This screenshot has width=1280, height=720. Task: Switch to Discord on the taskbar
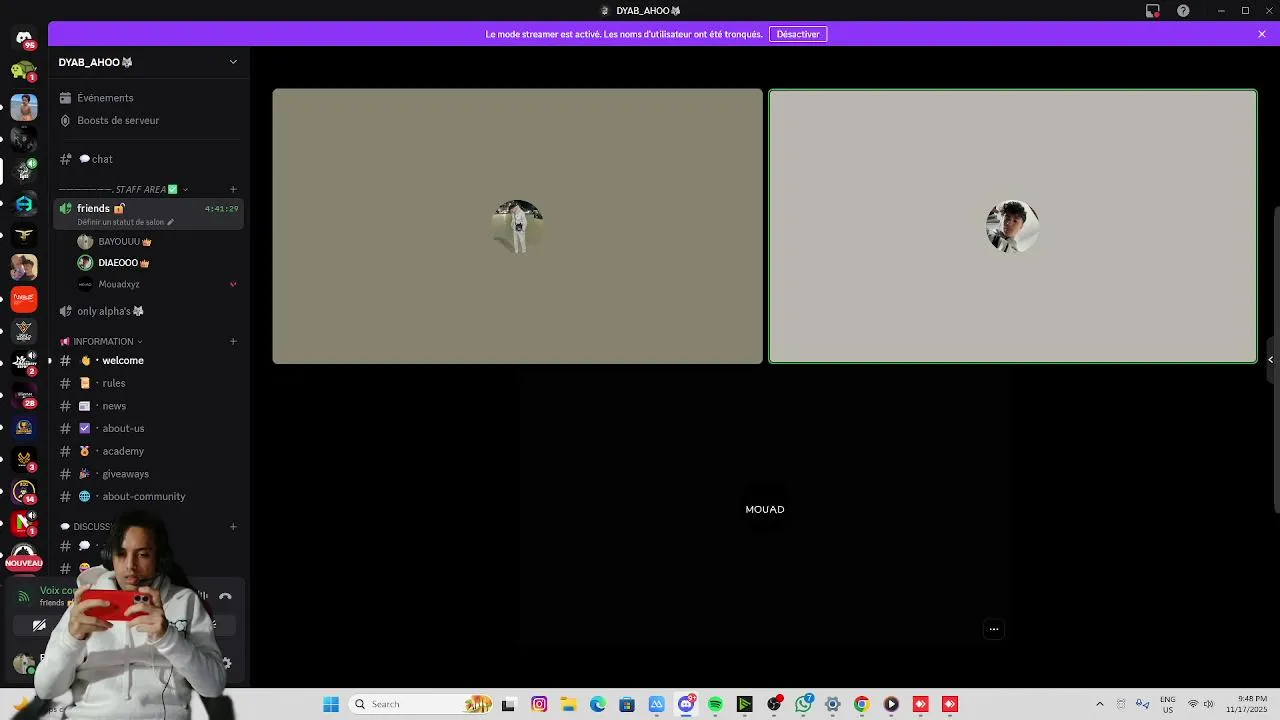click(686, 704)
